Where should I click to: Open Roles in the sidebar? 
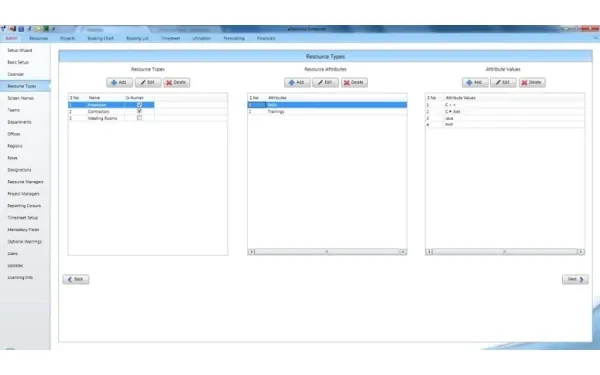(13, 158)
